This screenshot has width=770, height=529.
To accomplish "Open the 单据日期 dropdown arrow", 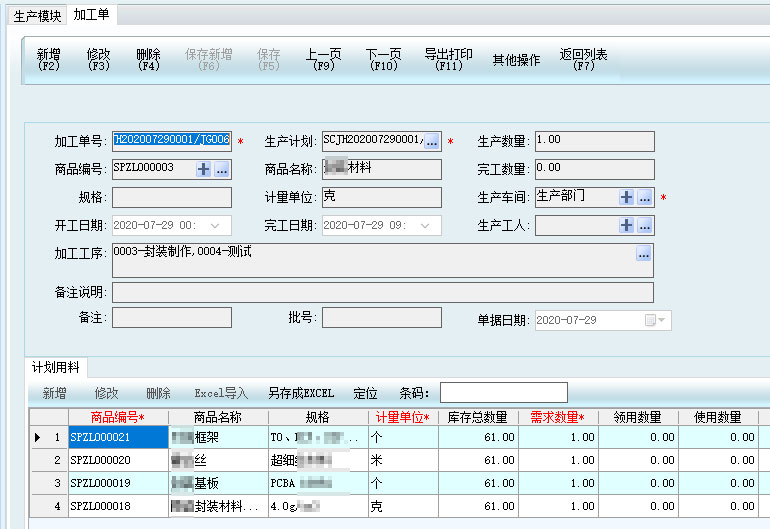I will 662,320.
